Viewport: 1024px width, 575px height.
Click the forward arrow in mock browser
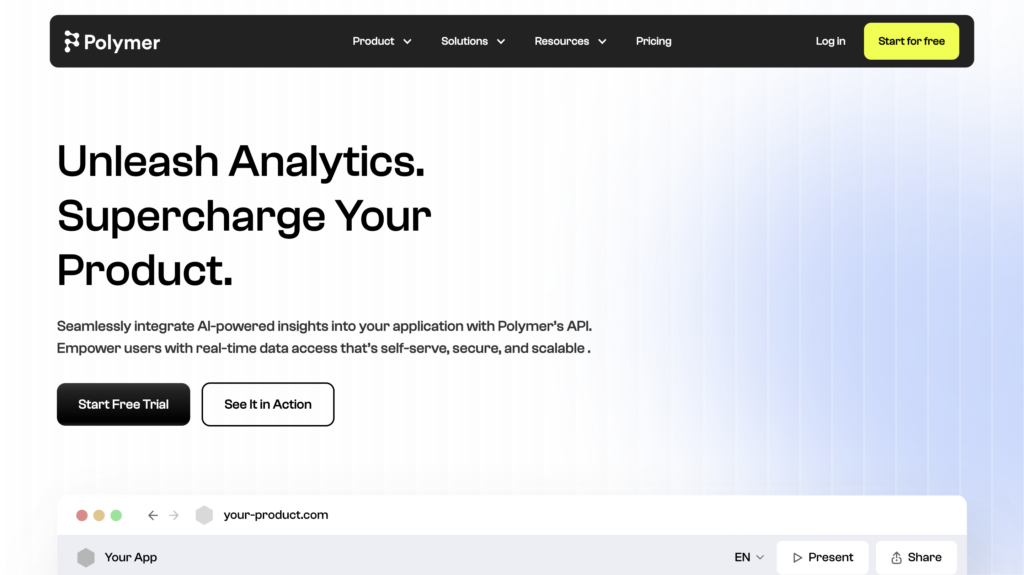point(174,516)
